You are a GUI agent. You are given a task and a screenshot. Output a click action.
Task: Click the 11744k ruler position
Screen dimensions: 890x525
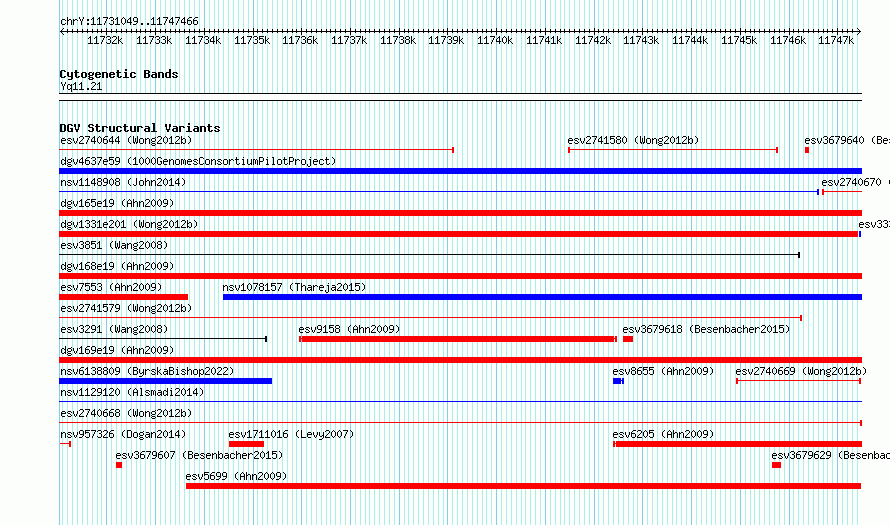[x=690, y=40]
